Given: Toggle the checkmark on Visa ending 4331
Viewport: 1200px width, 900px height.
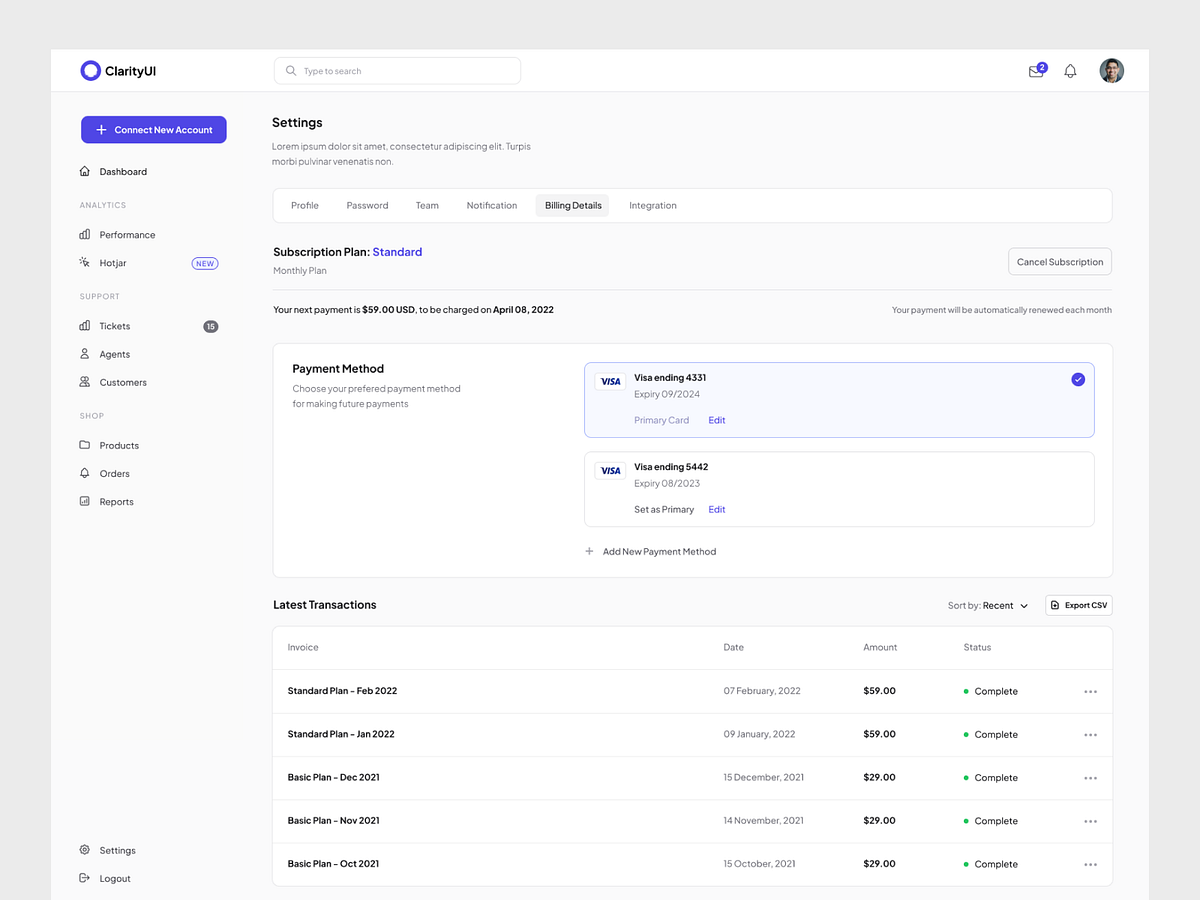Looking at the screenshot, I should pyautogui.click(x=1078, y=379).
